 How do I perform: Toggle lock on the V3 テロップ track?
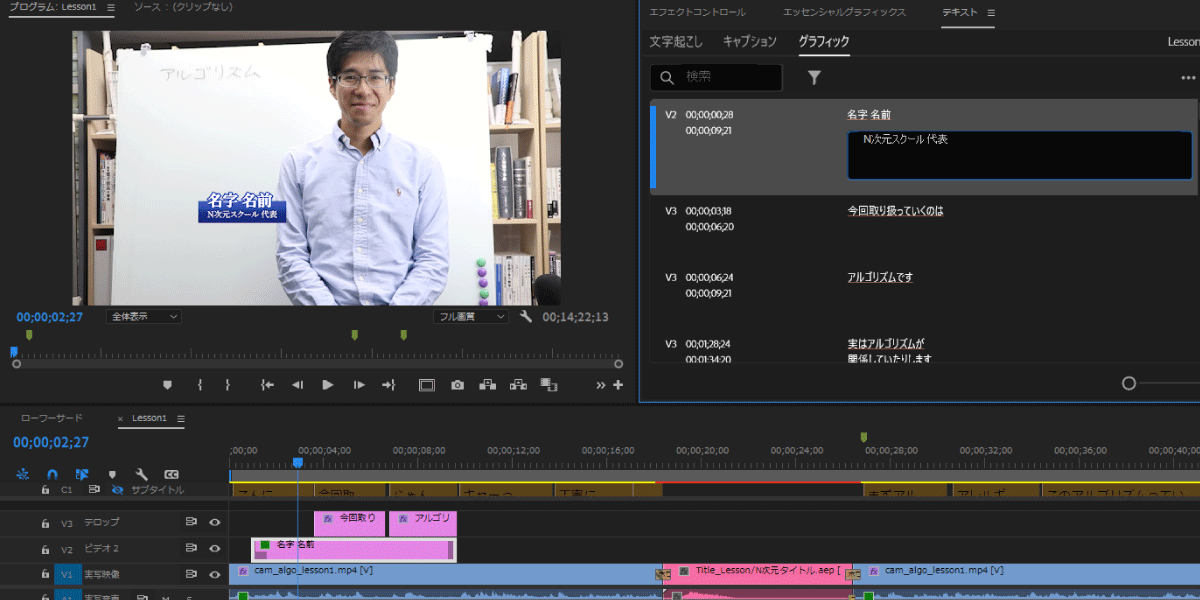45,522
